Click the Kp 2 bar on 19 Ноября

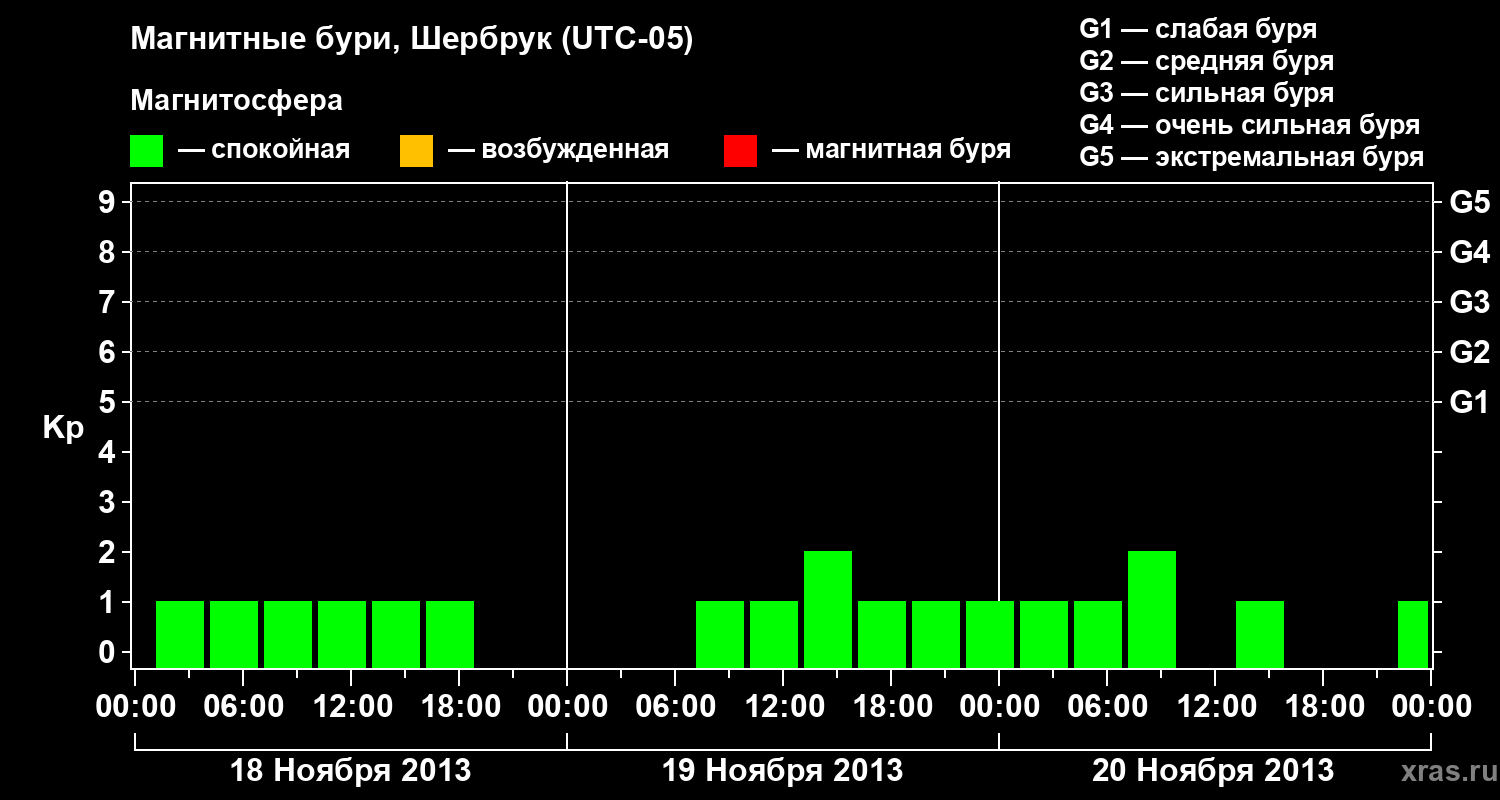[828, 609]
